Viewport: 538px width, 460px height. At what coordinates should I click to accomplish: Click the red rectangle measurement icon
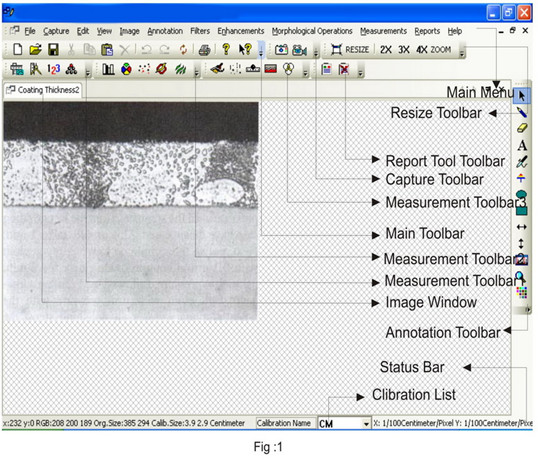(271, 69)
